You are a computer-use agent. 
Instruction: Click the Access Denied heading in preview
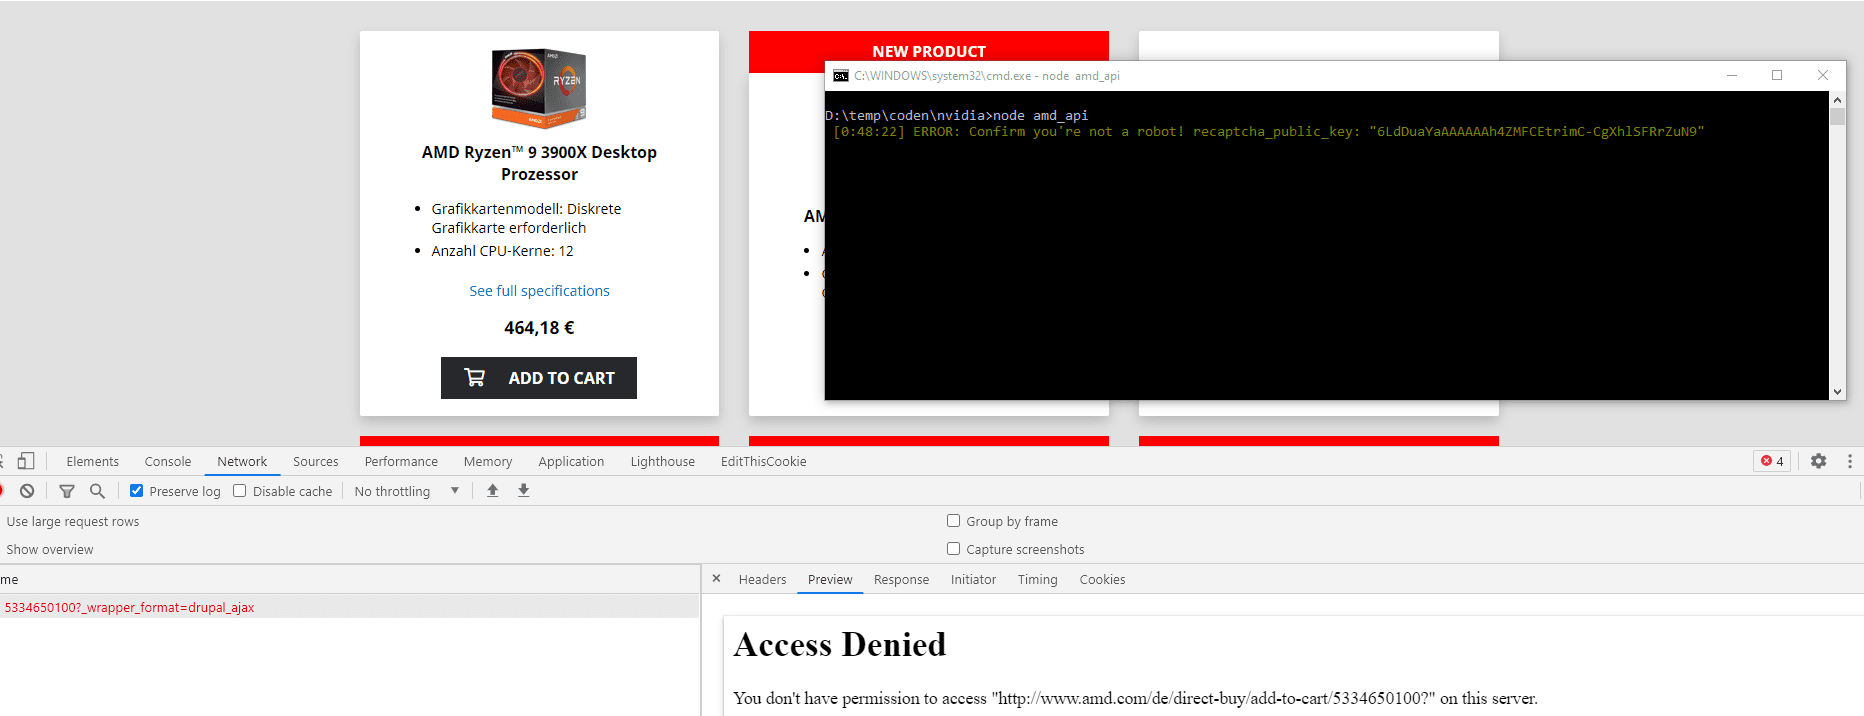840,645
